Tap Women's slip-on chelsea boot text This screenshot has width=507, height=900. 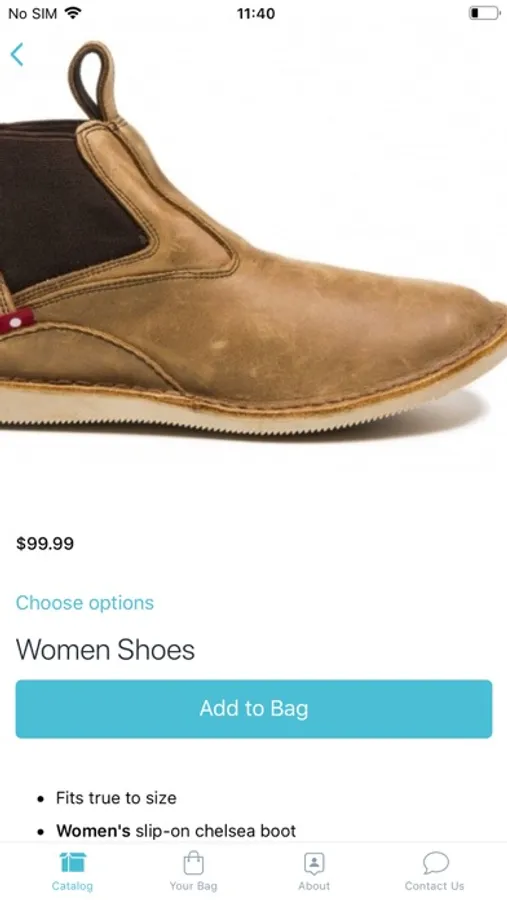(x=176, y=831)
